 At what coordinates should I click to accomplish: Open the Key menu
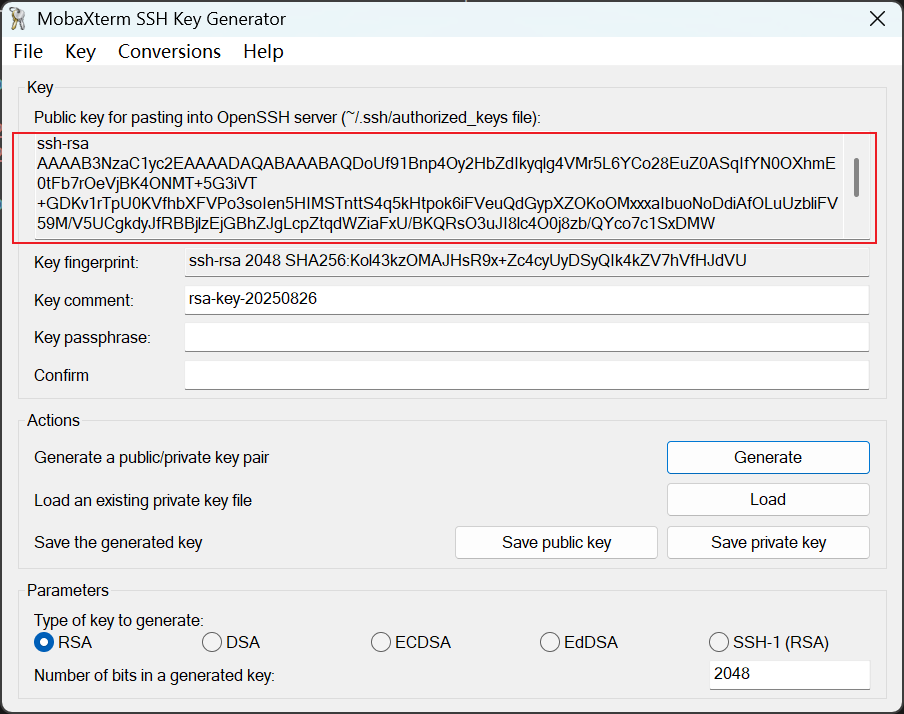[80, 52]
